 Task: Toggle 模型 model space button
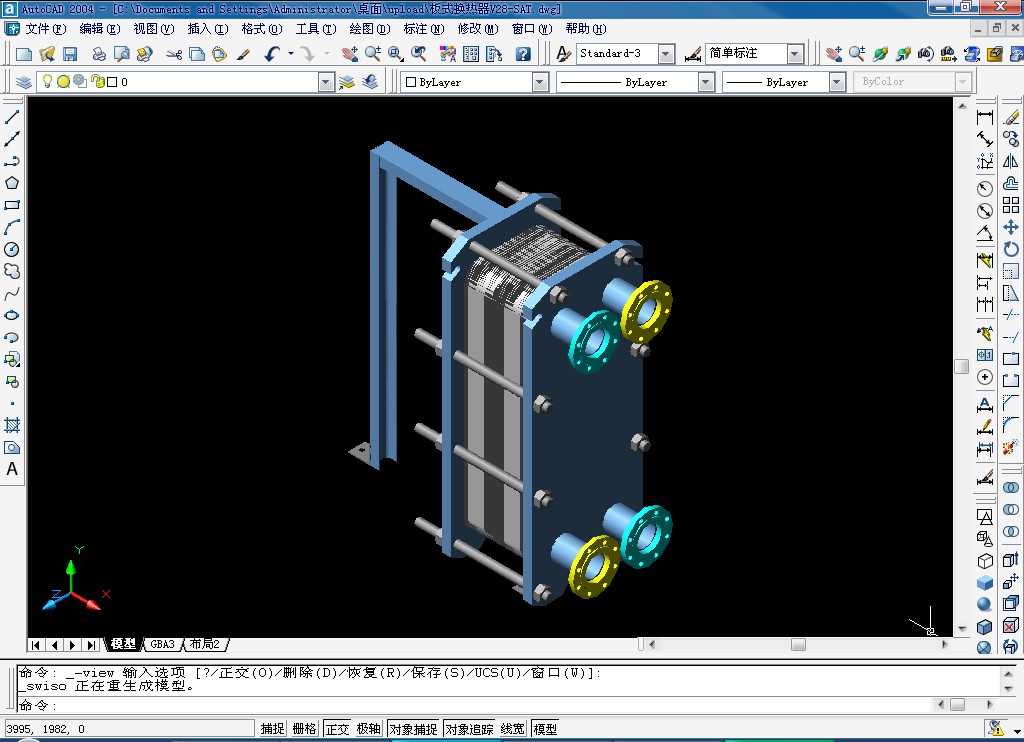pos(545,729)
